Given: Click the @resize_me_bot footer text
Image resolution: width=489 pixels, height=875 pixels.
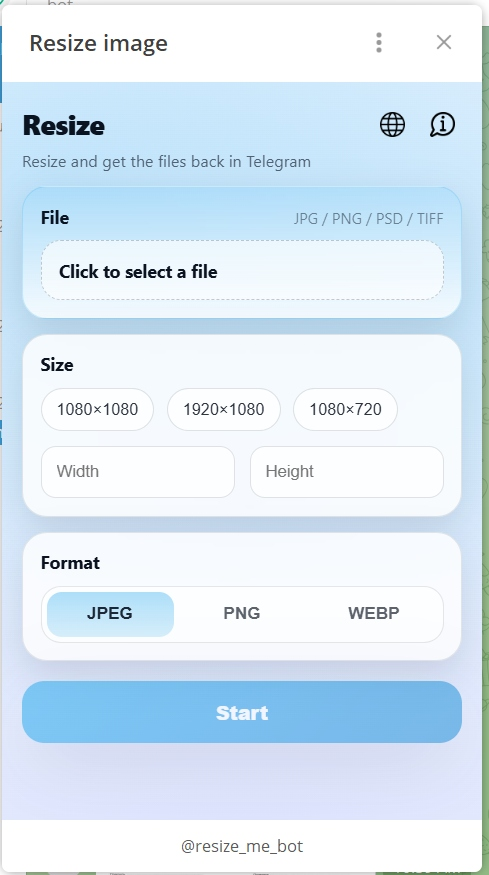Looking at the screenshot, I should [x=242, y=846].
